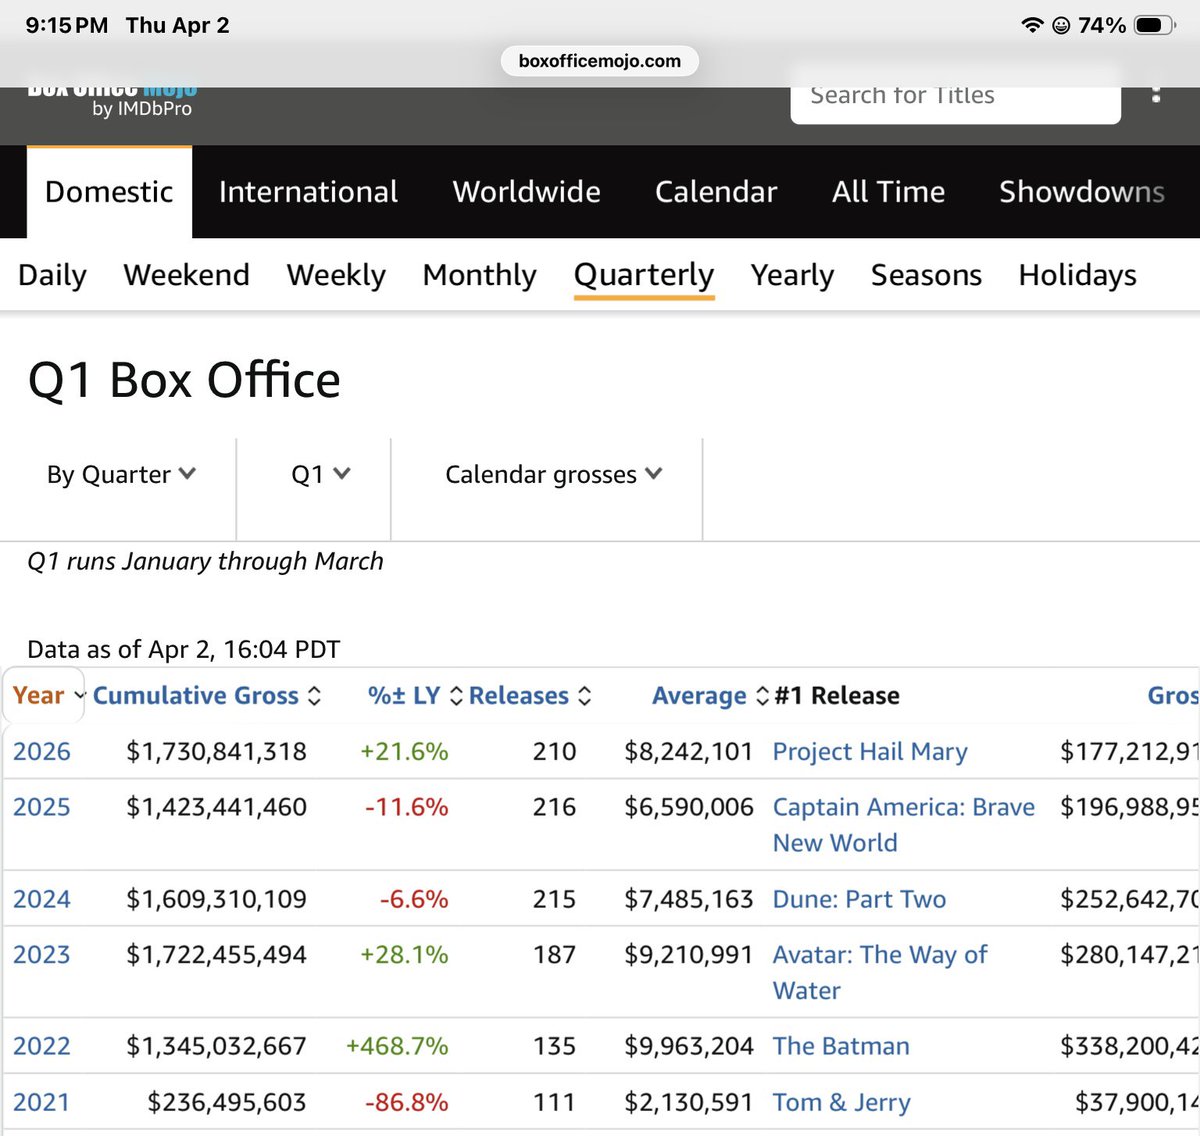This screenshot has width=1200, height=1136.
Task: Go to the Yearly view
Action: (792, 275)
